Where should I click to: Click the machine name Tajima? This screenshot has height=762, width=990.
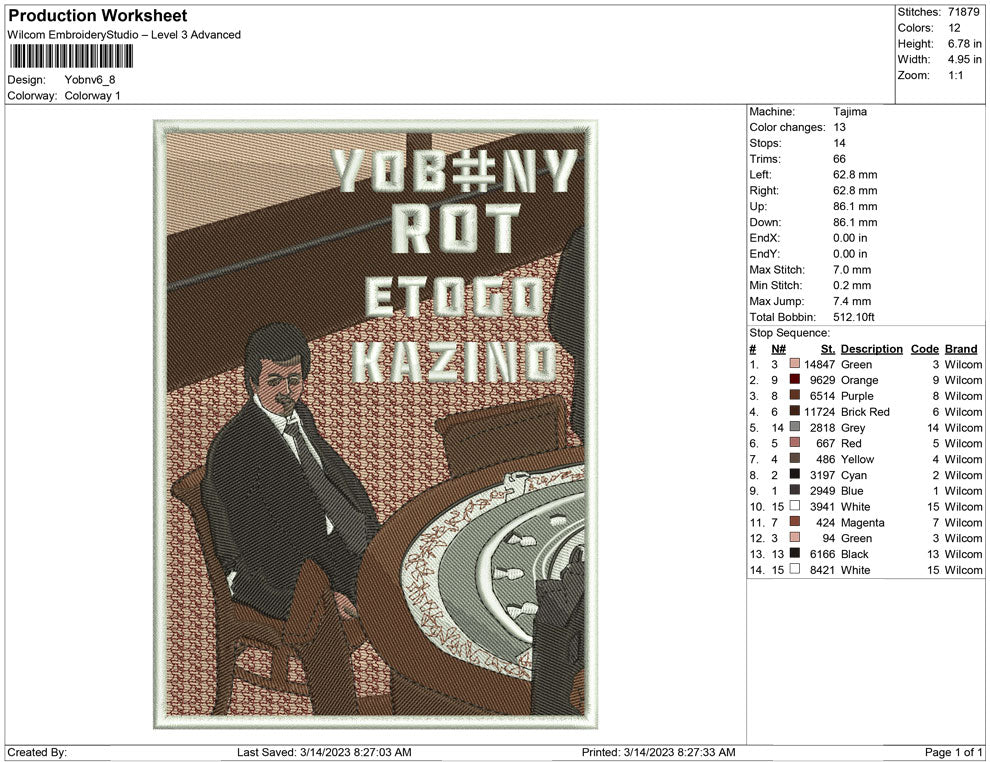click(x=849, y=111)
